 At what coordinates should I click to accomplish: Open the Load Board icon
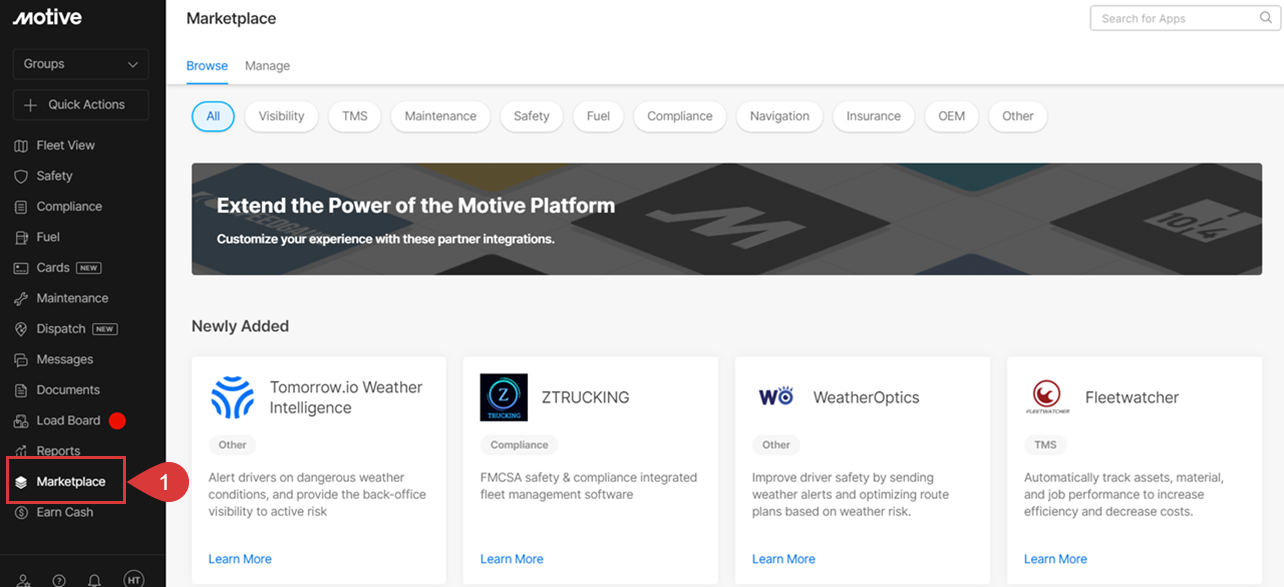tap(21, 421)
